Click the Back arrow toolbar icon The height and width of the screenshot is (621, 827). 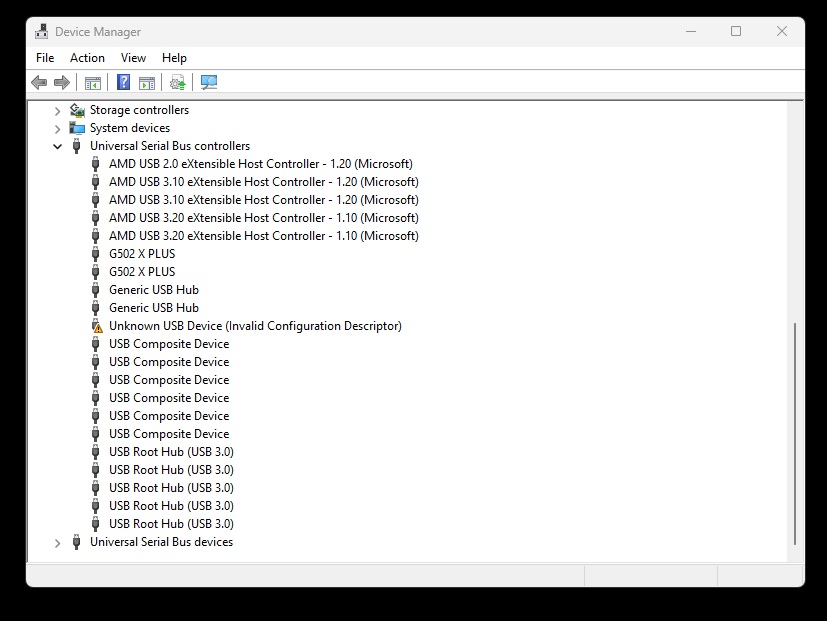pos(39,82)
